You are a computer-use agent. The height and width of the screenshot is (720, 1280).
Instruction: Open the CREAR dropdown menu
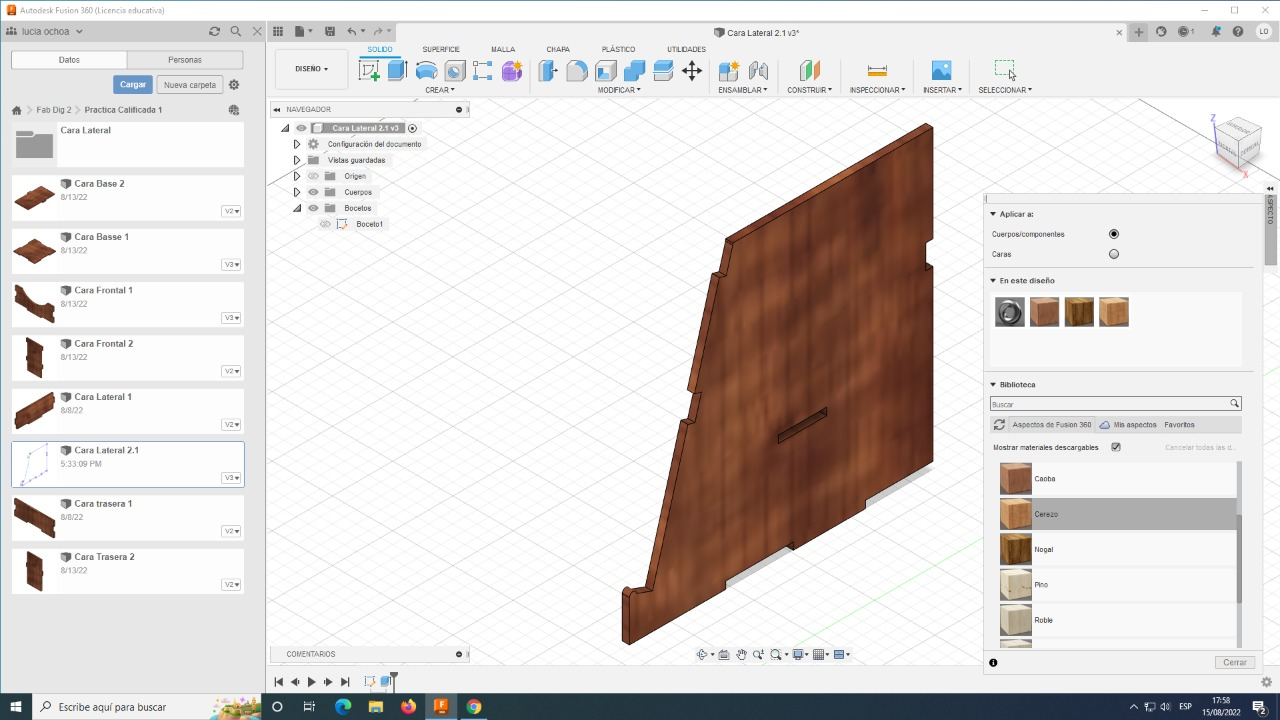pos(439,90)
